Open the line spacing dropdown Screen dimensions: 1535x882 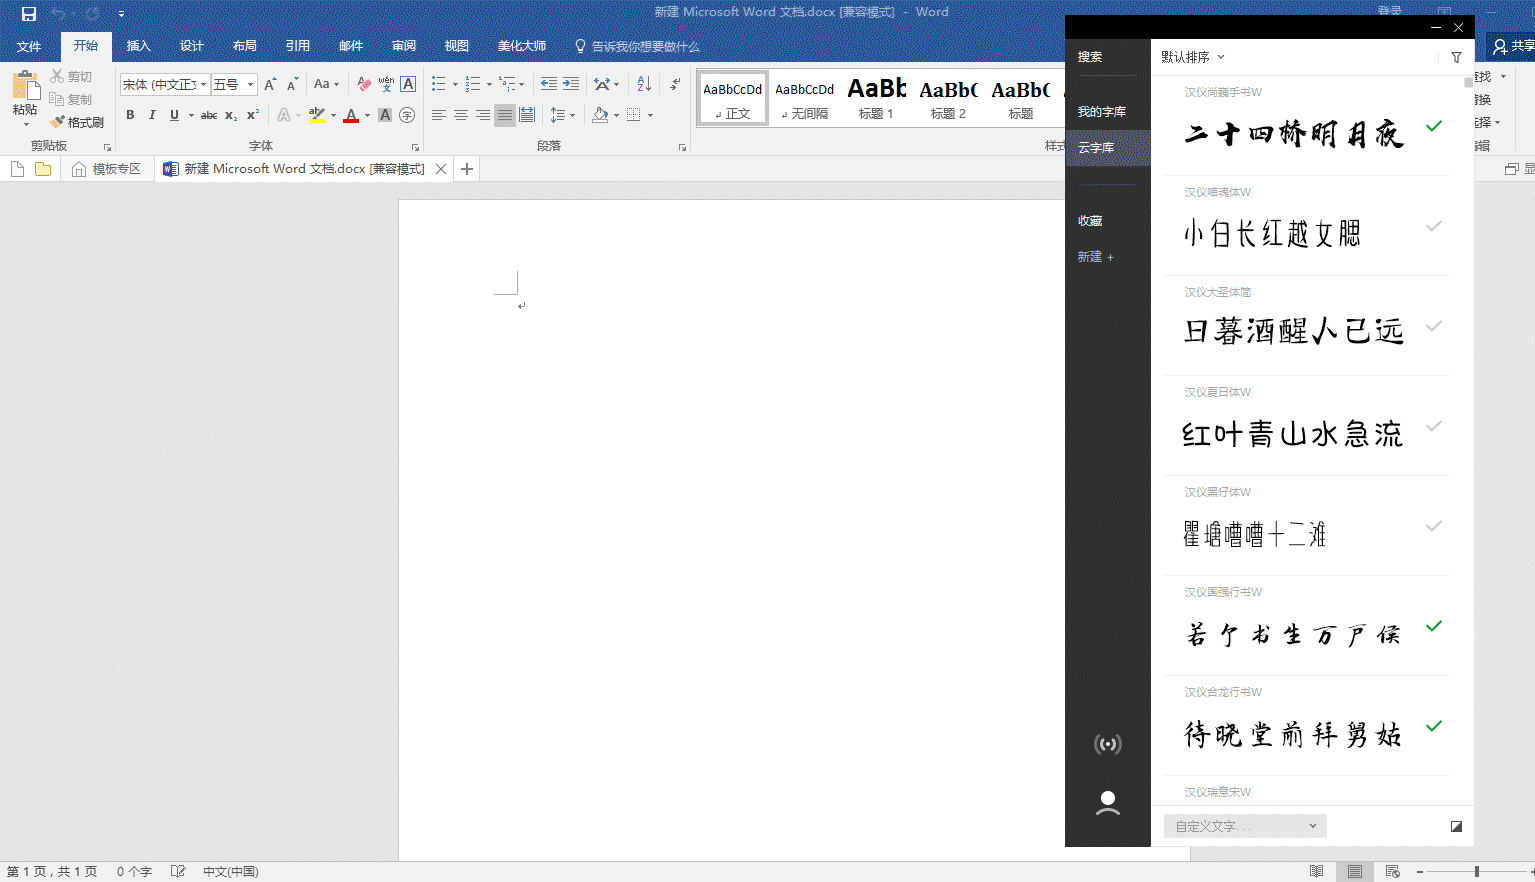[563, 115]
